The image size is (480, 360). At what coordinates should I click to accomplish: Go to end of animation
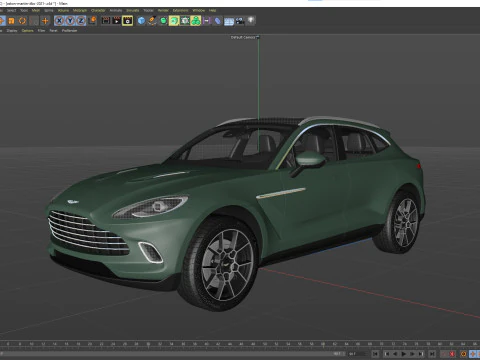tap(432, 354)
